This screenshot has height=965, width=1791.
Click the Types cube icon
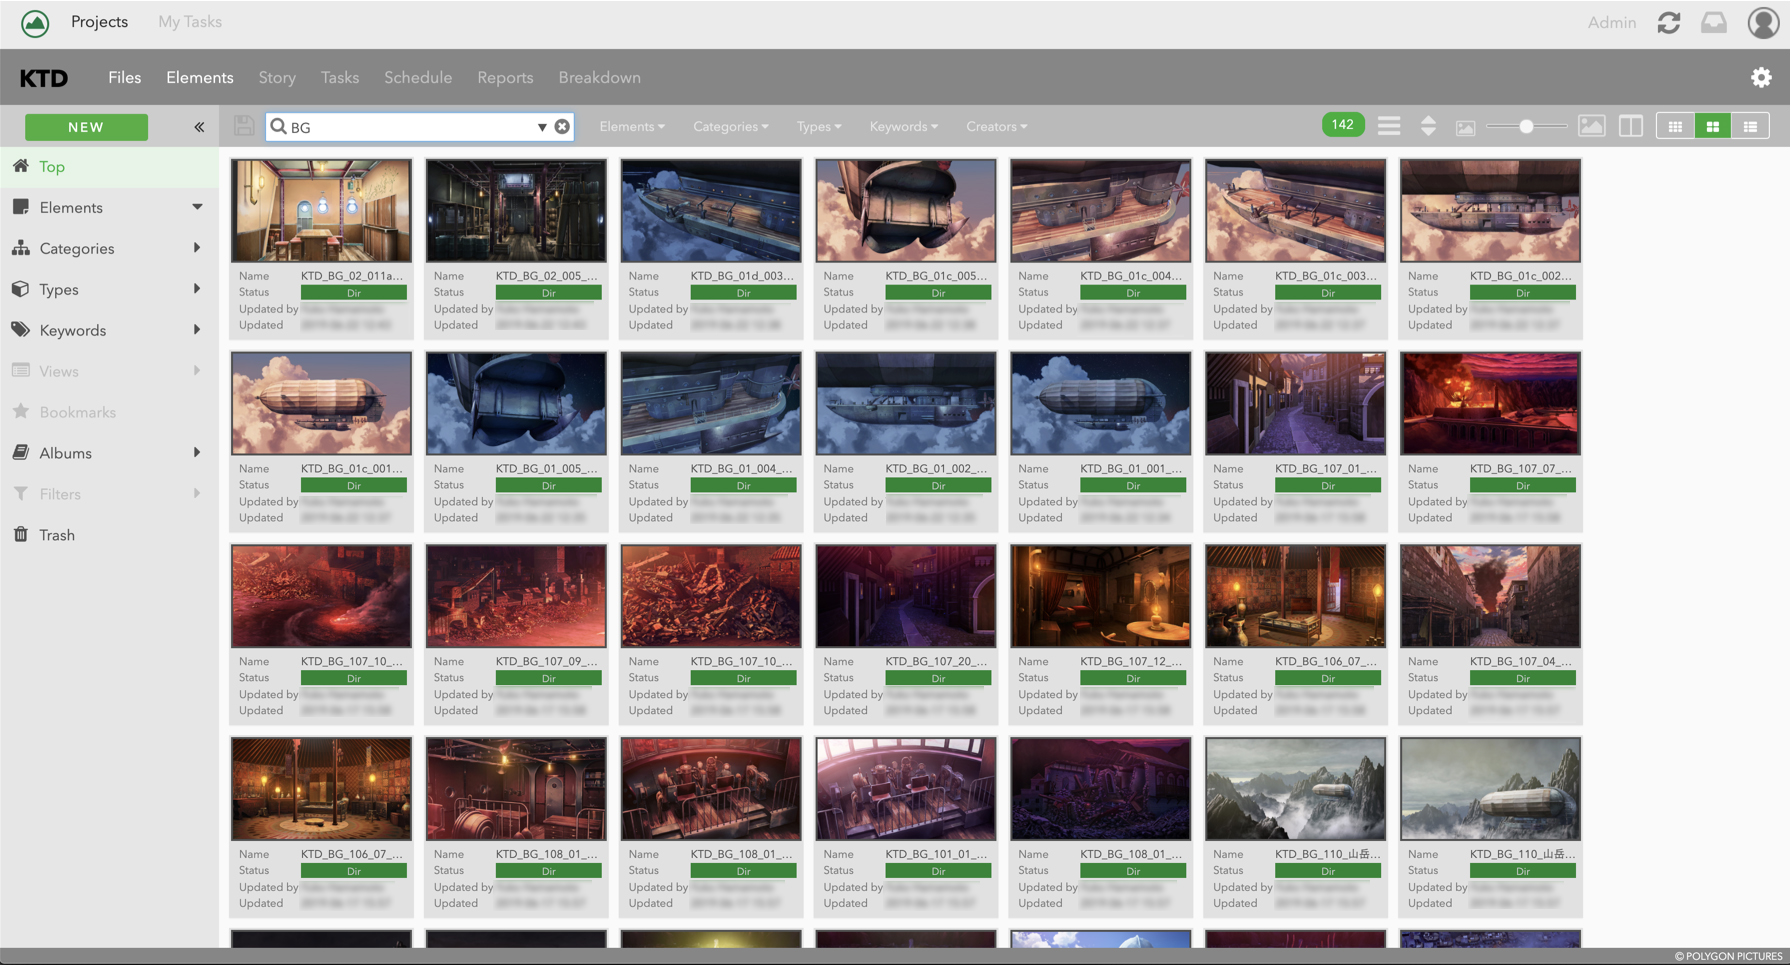21,288
